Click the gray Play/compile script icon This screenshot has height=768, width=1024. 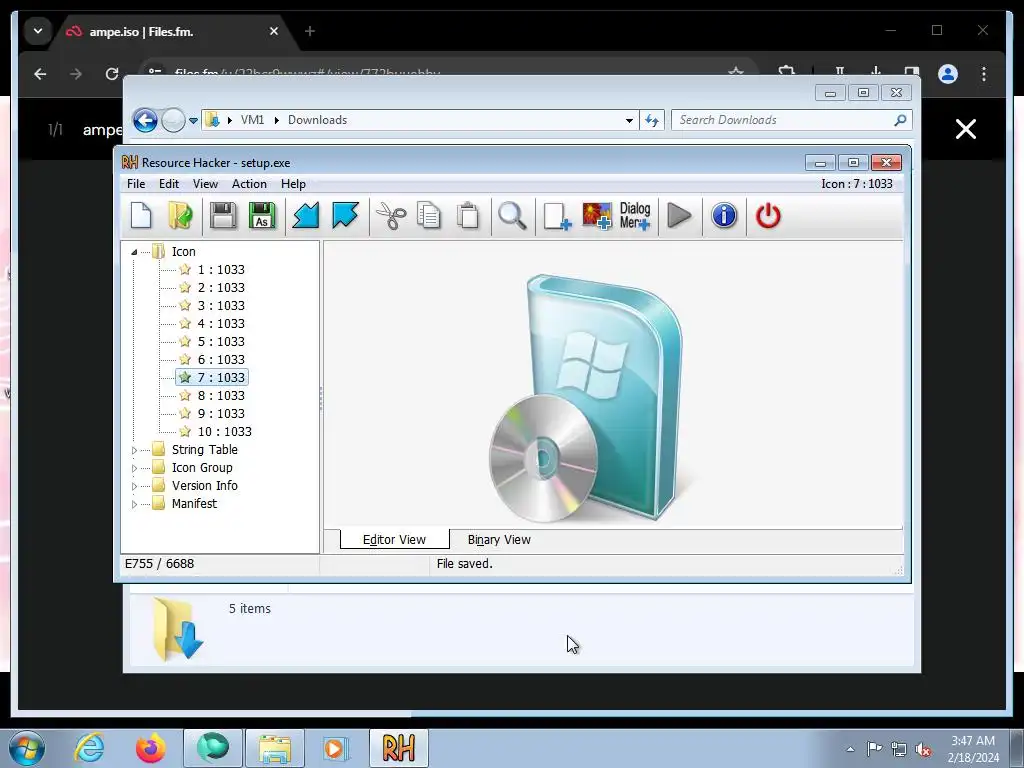(x=680, y=216)
